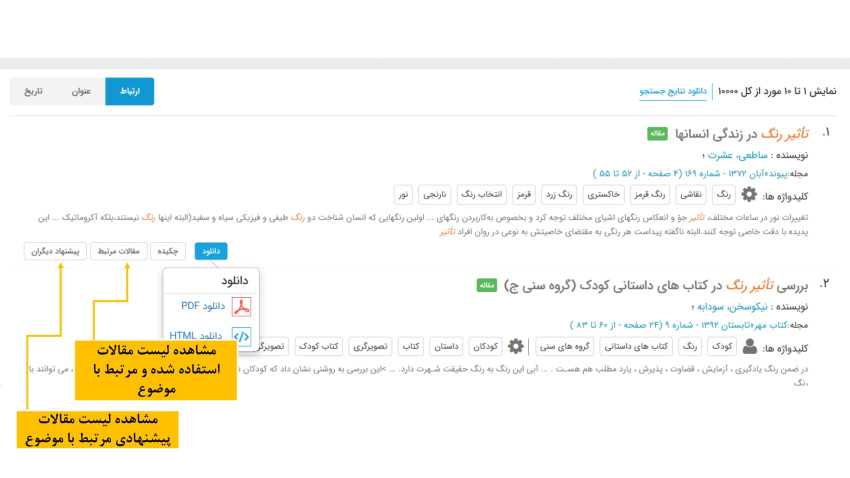Switch to the عنوان sort tab

81,91
